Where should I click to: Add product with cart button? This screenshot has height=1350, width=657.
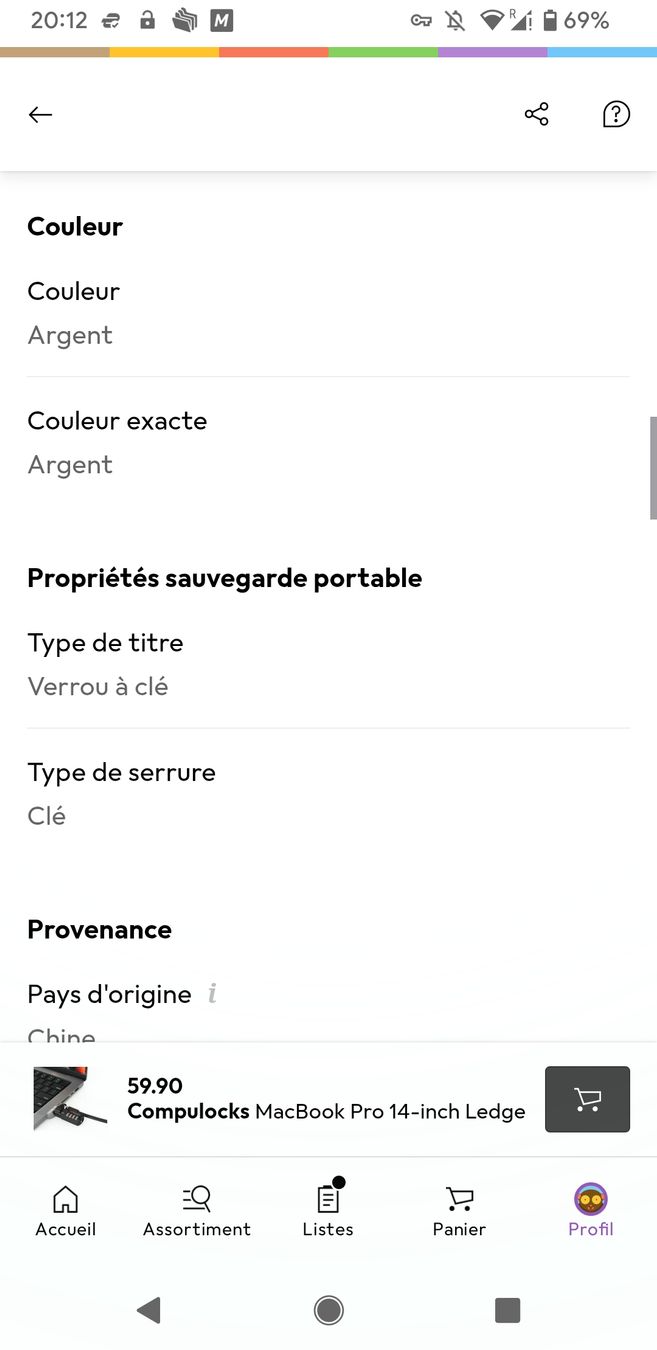coord(587,1099)
